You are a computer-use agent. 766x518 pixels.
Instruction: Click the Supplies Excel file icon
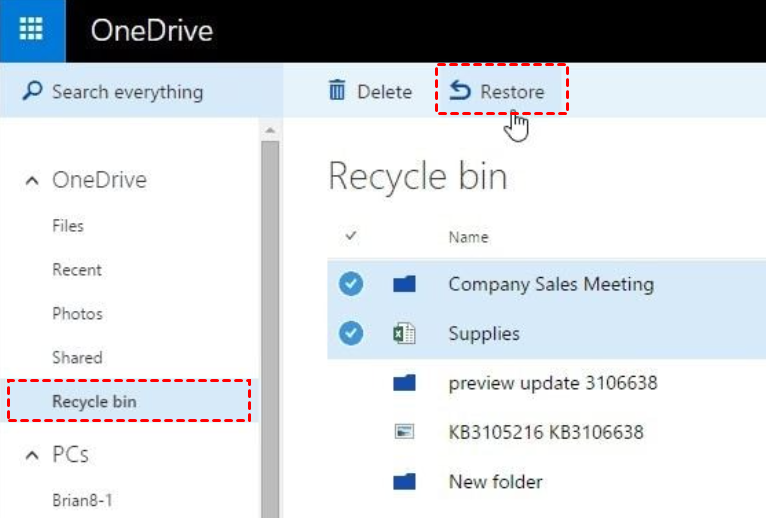pyautogui.click(x=404, y=334)
